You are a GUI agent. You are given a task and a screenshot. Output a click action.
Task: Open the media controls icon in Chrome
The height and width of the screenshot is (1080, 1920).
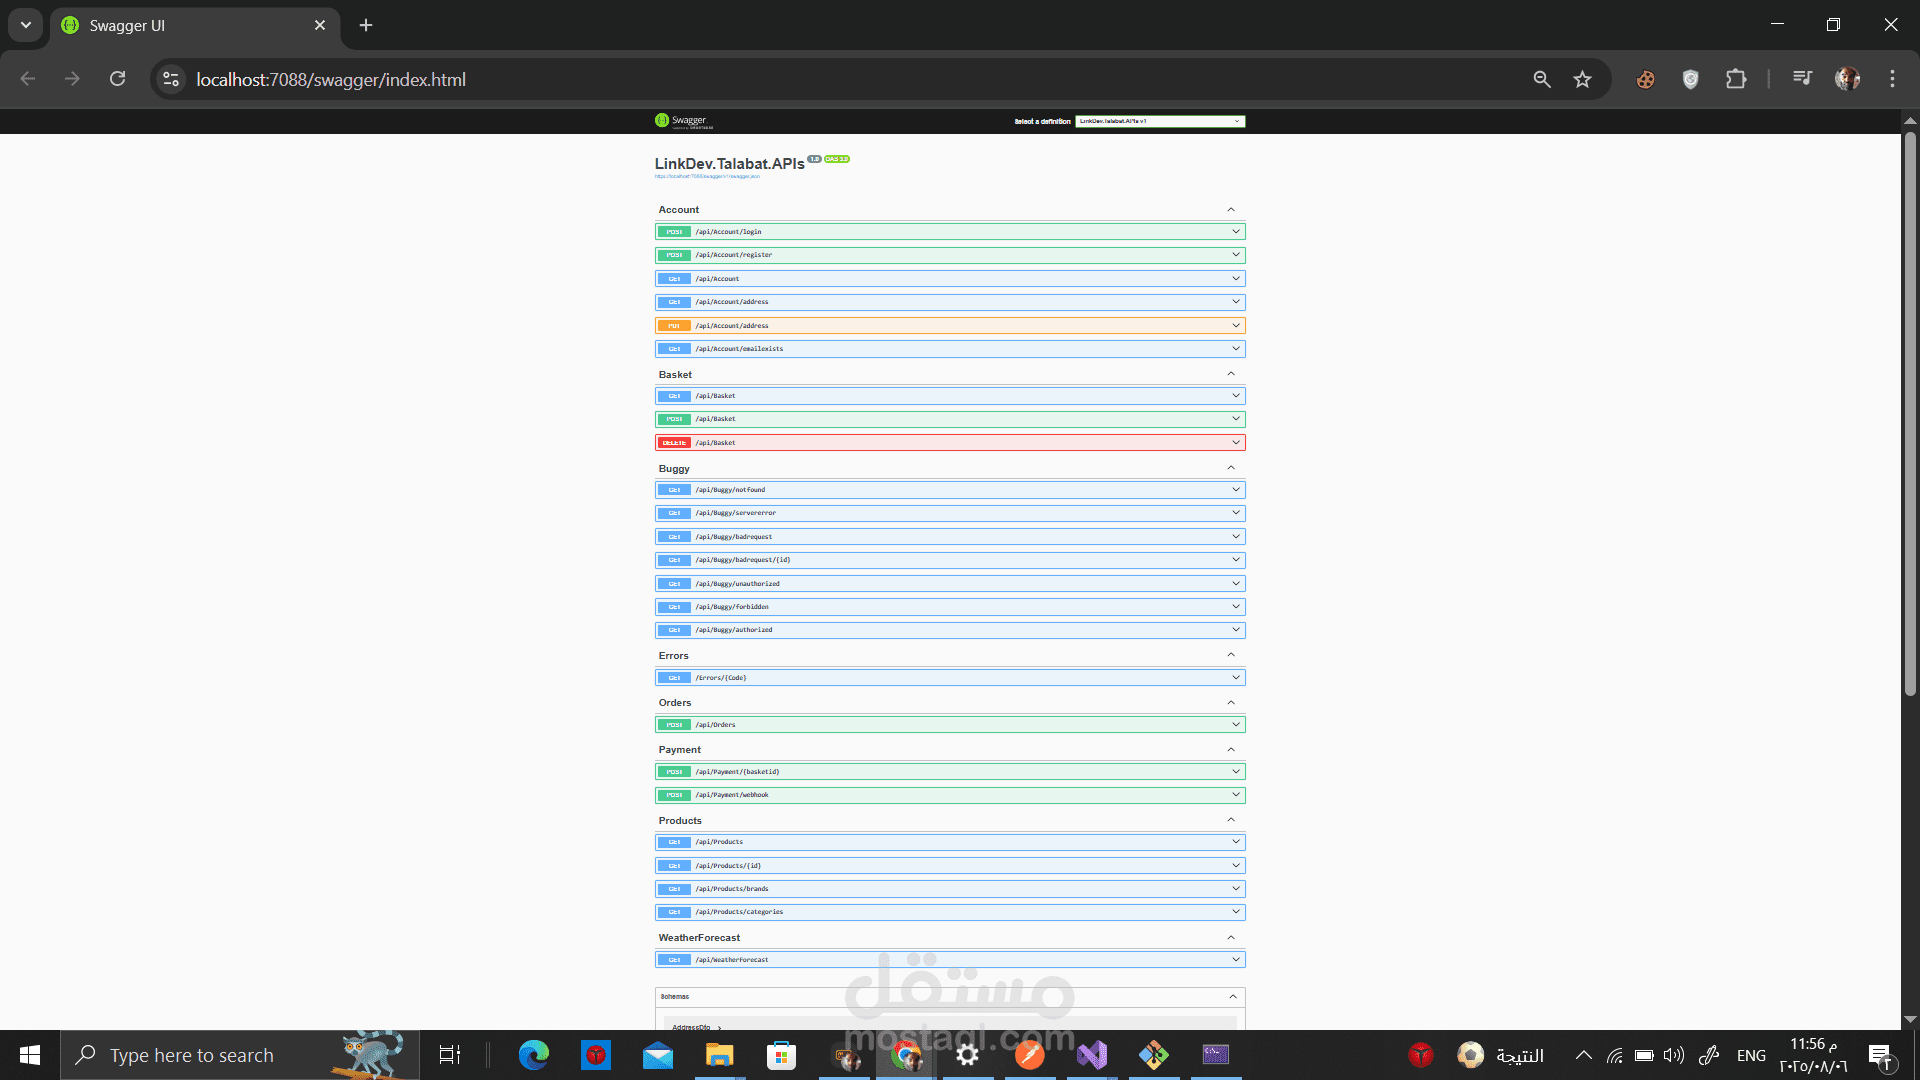pos(1802,79)
